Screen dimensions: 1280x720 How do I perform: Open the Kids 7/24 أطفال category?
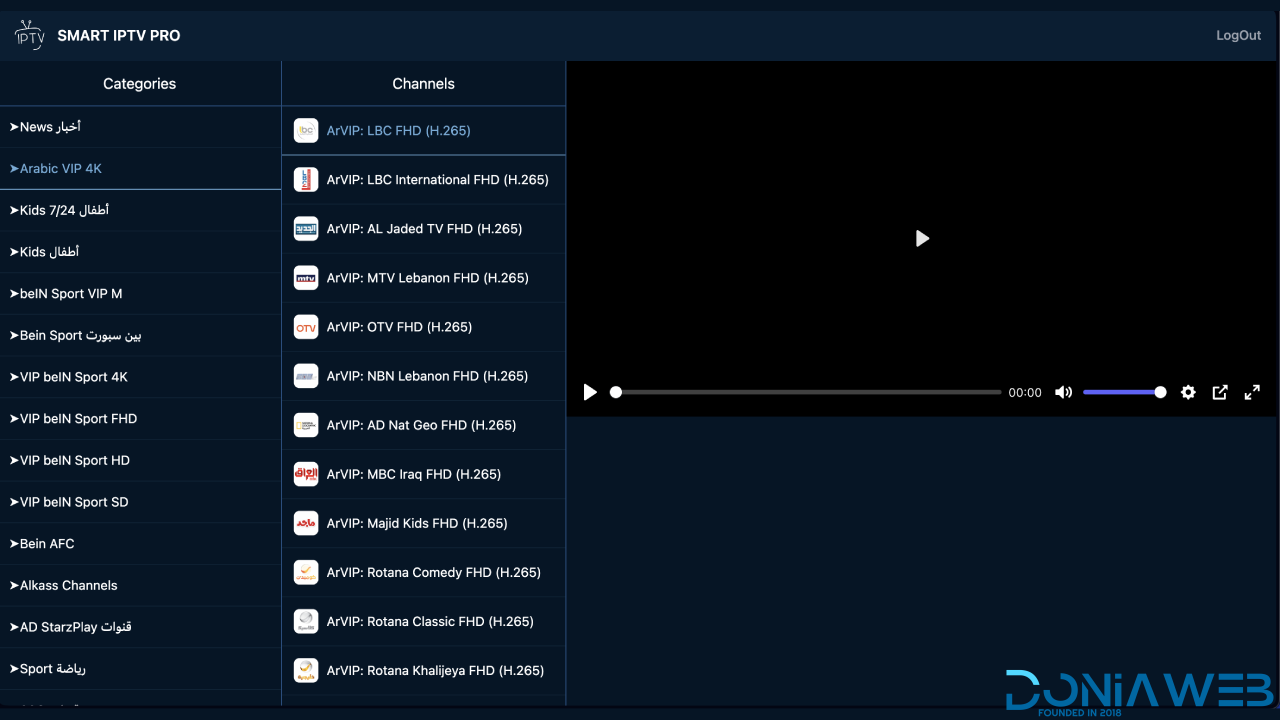[140, 210]
